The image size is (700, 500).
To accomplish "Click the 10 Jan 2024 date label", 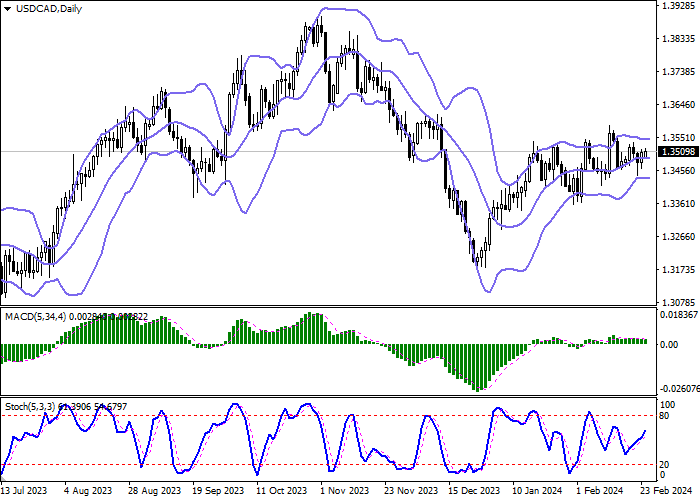I will (538, 491).
